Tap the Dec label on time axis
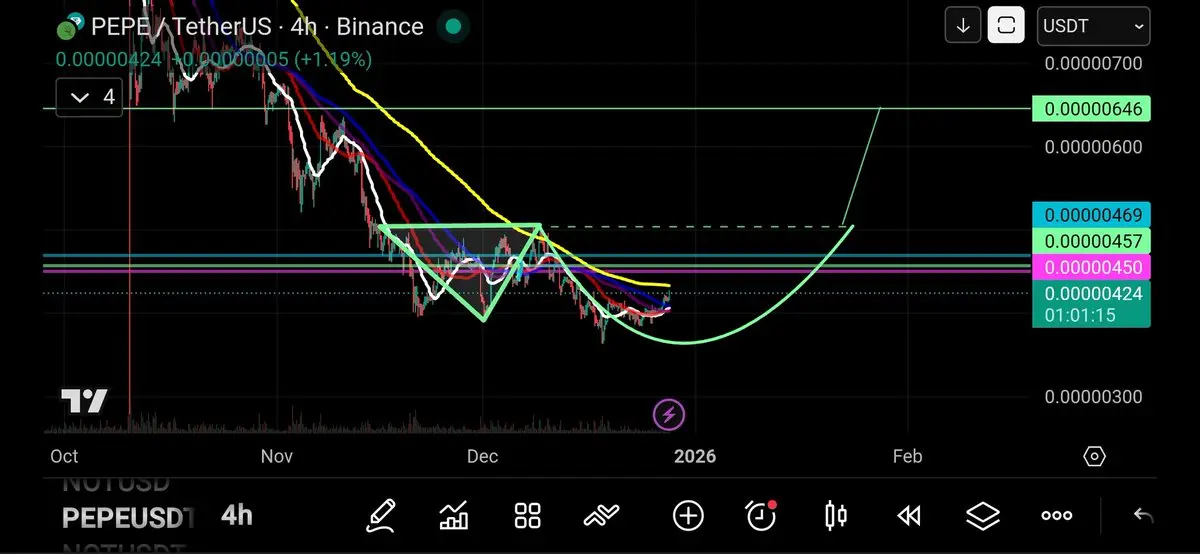This screenshot has width=1200, height=554. click(x=482, y=456)
